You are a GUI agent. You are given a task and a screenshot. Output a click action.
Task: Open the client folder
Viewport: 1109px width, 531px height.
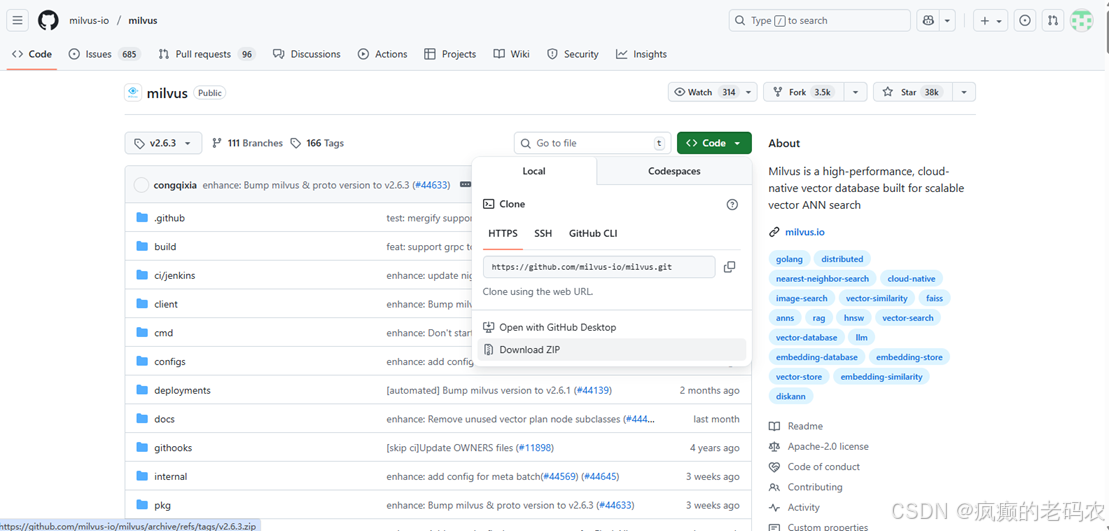pos(166,304)
